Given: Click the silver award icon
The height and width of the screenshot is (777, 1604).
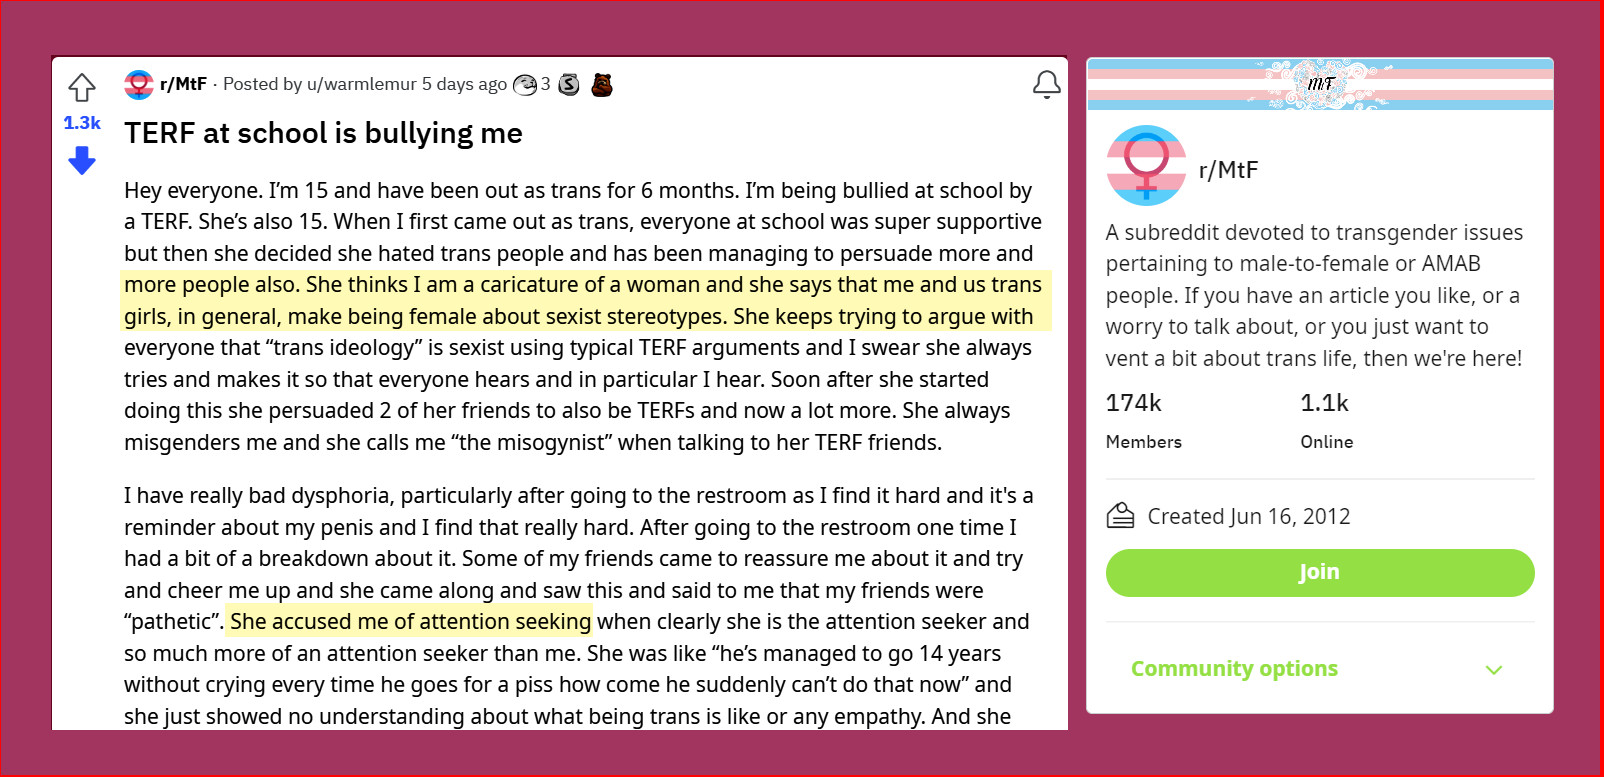Looking at the screenshot, I should click(569, 85).
